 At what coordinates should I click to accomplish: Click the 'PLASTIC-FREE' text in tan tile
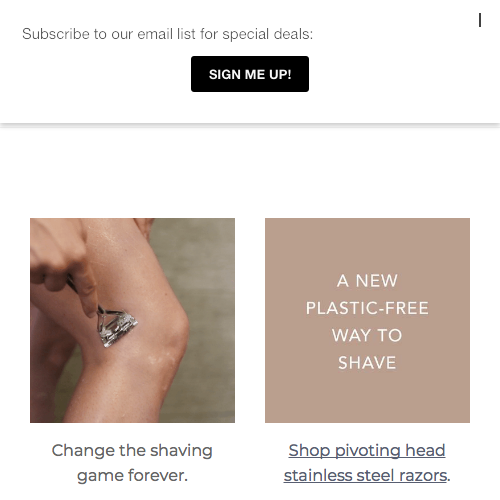367,308
